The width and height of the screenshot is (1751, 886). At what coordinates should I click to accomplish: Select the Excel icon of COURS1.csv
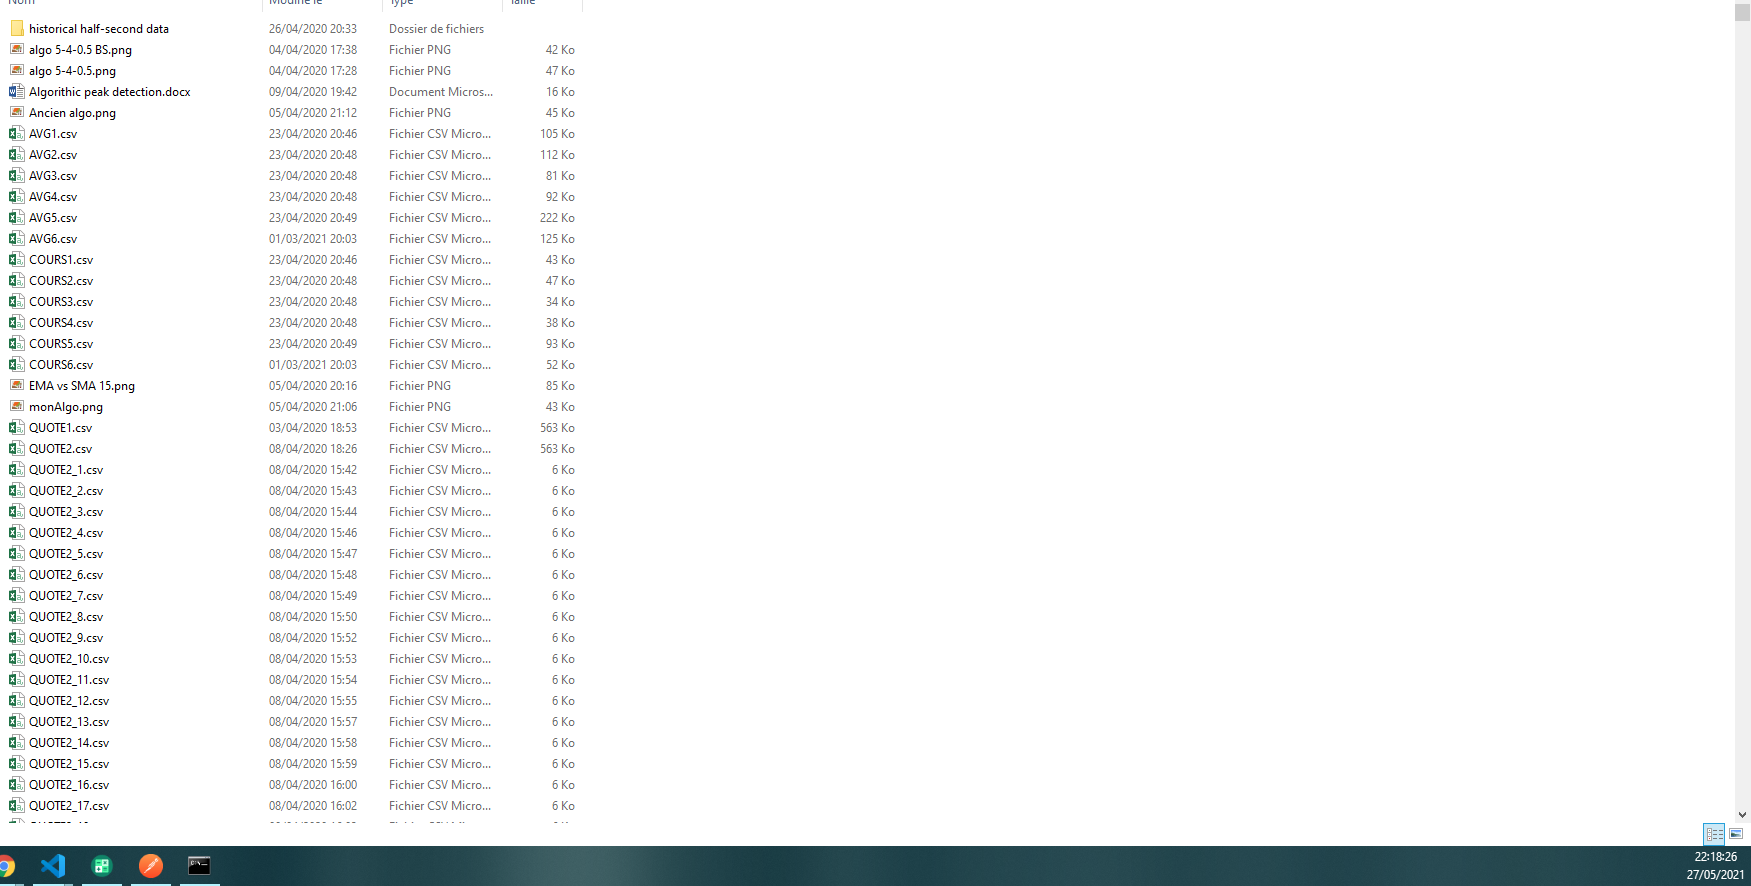[x=17, y=260]
